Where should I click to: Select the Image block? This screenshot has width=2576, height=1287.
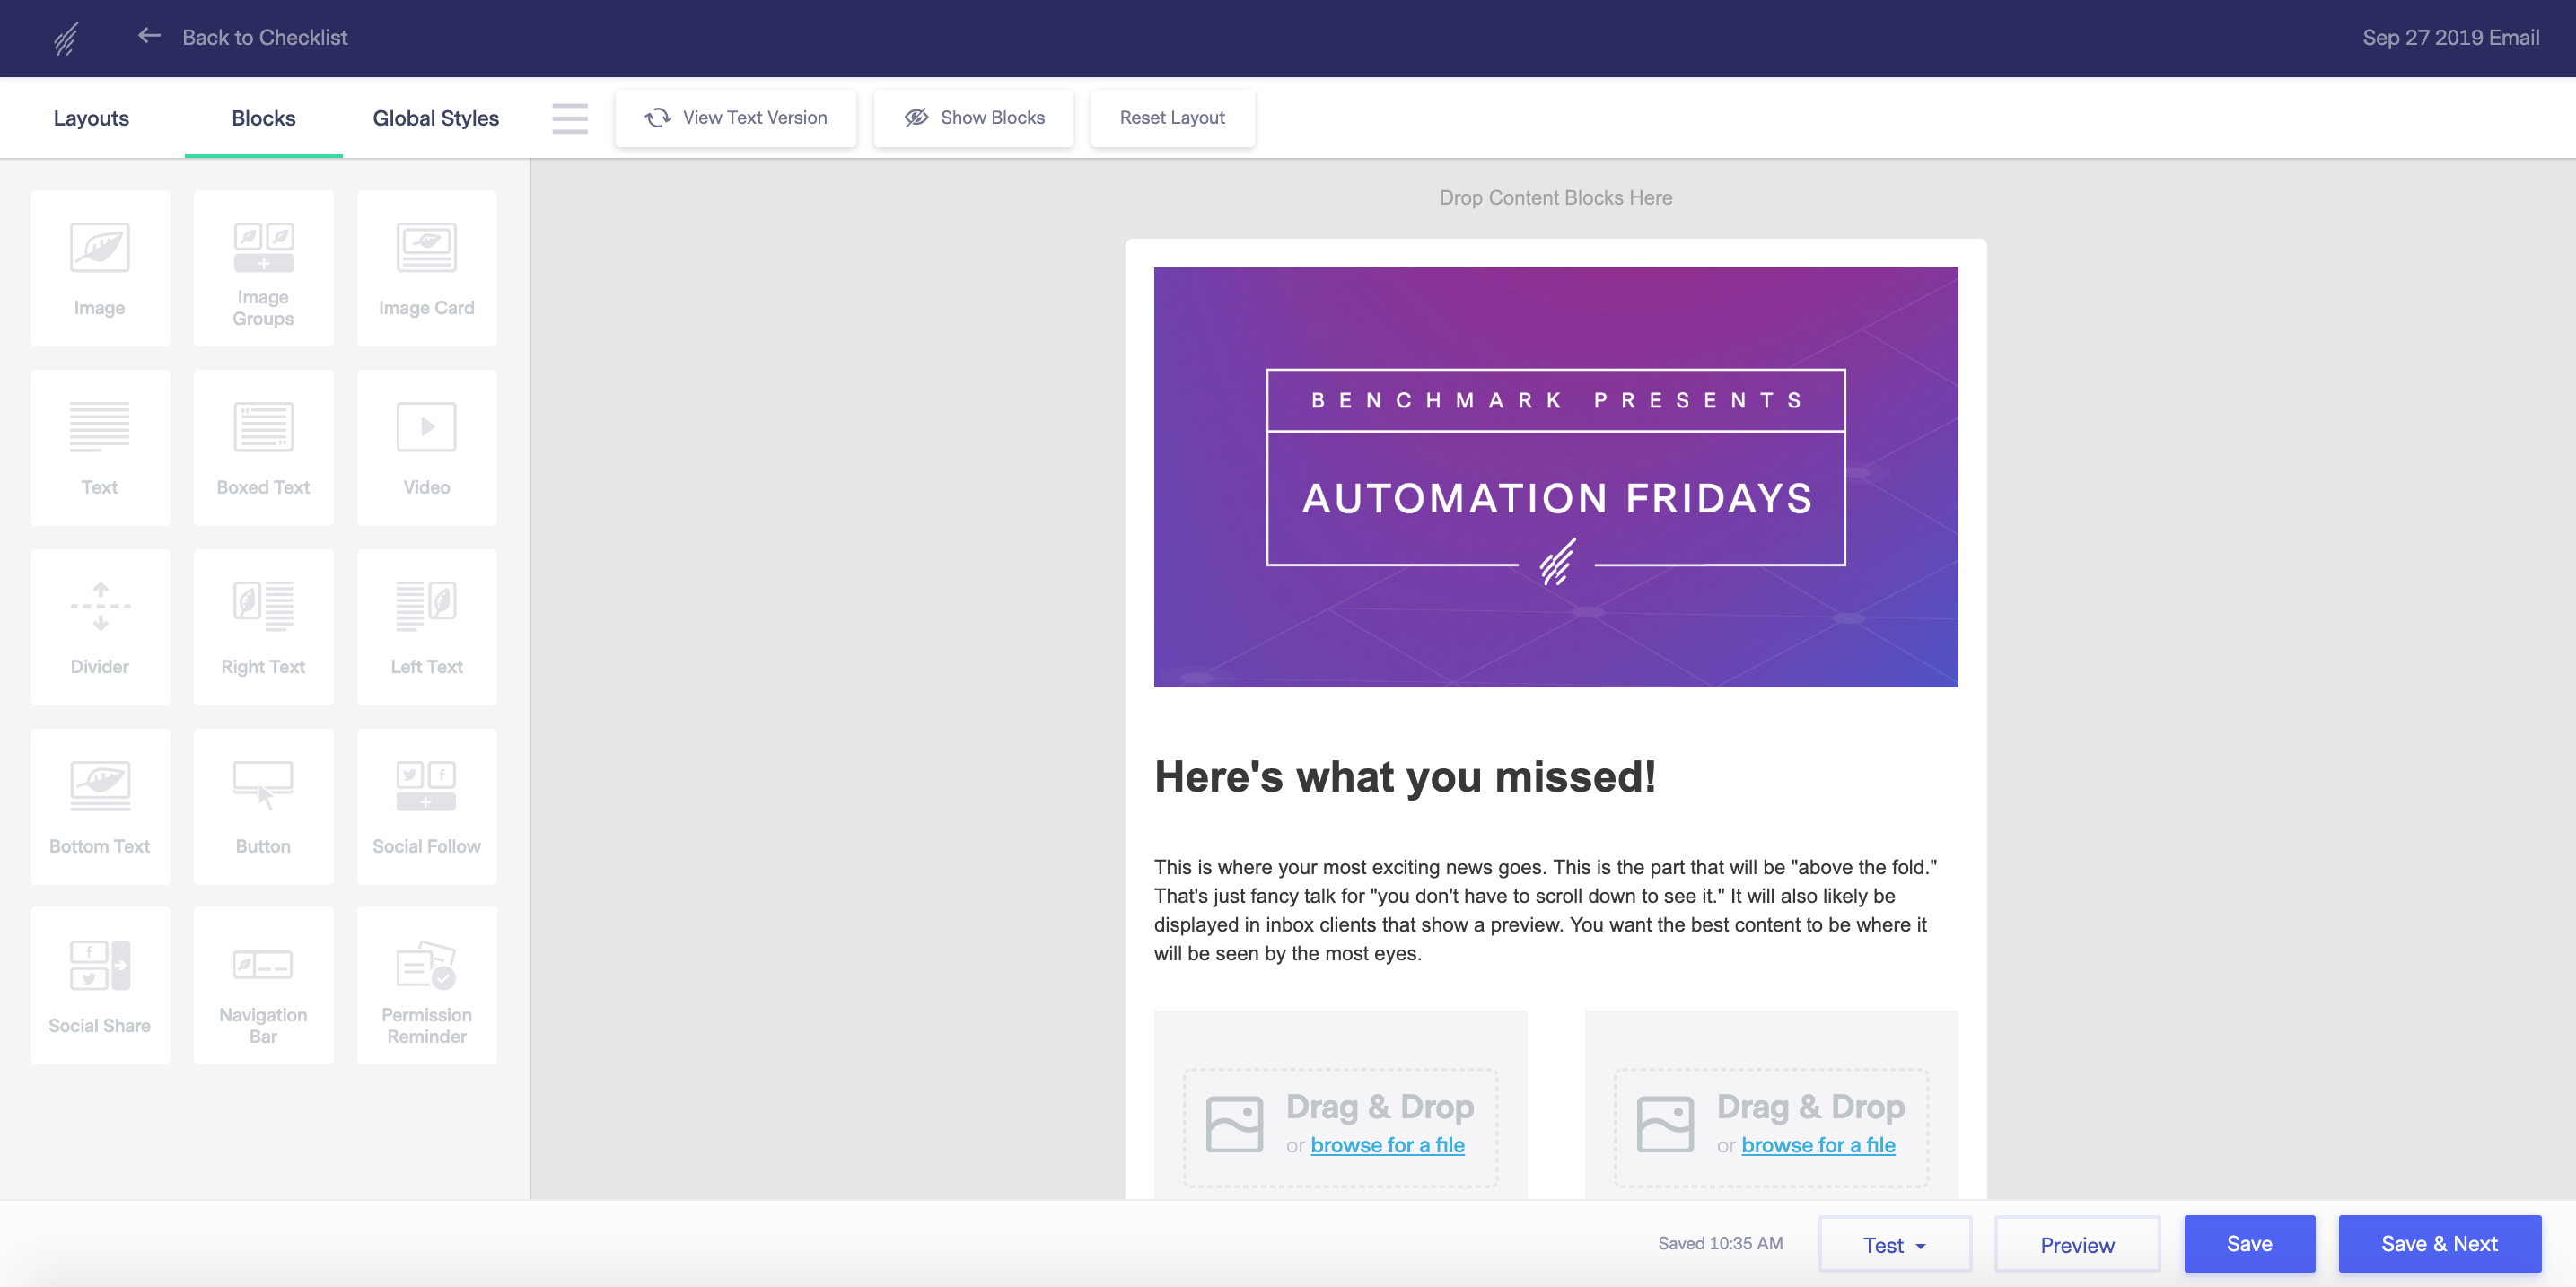coord(100,268)
